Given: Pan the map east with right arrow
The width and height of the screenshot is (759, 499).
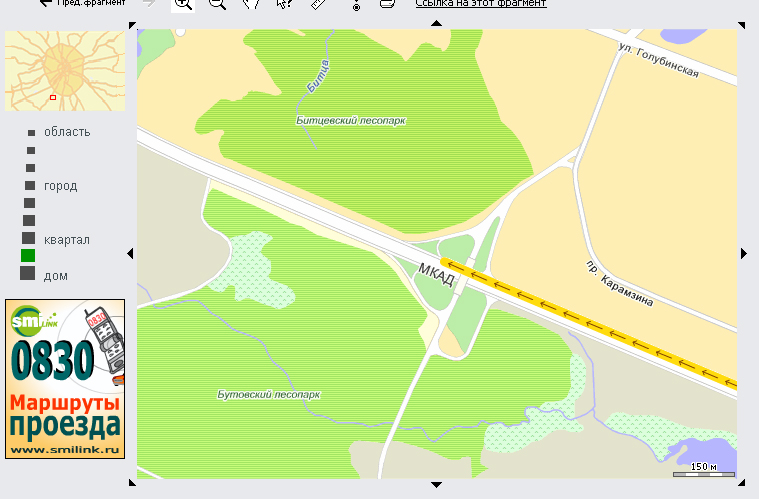Looking at the screenshot, I should tap(744, 253).
